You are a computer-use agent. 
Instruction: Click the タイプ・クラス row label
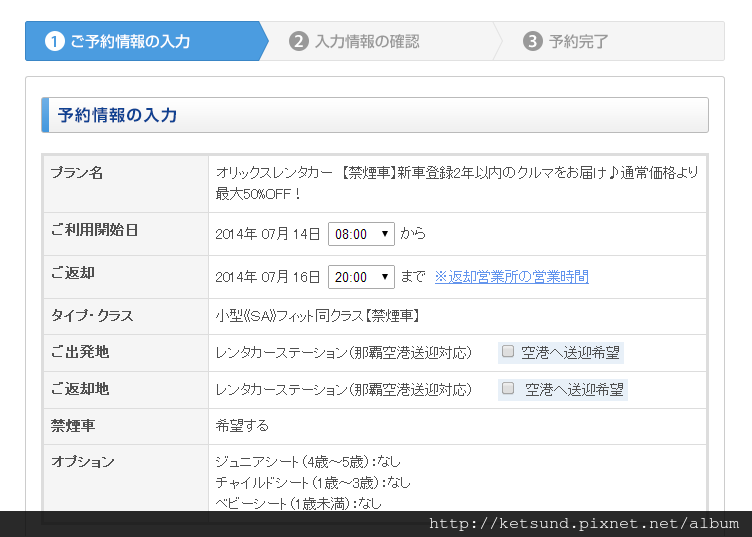pyautogui.click(x=92, y=315)
